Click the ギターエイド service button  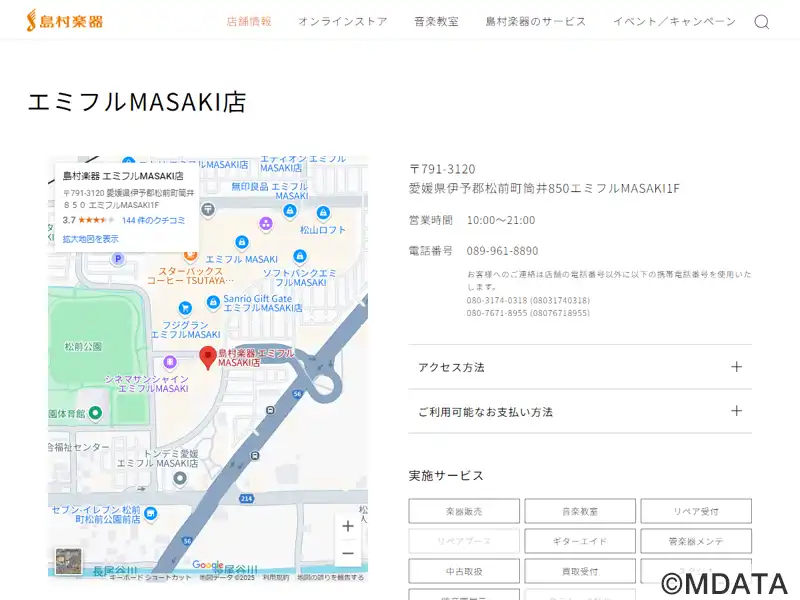click(580, 541)
